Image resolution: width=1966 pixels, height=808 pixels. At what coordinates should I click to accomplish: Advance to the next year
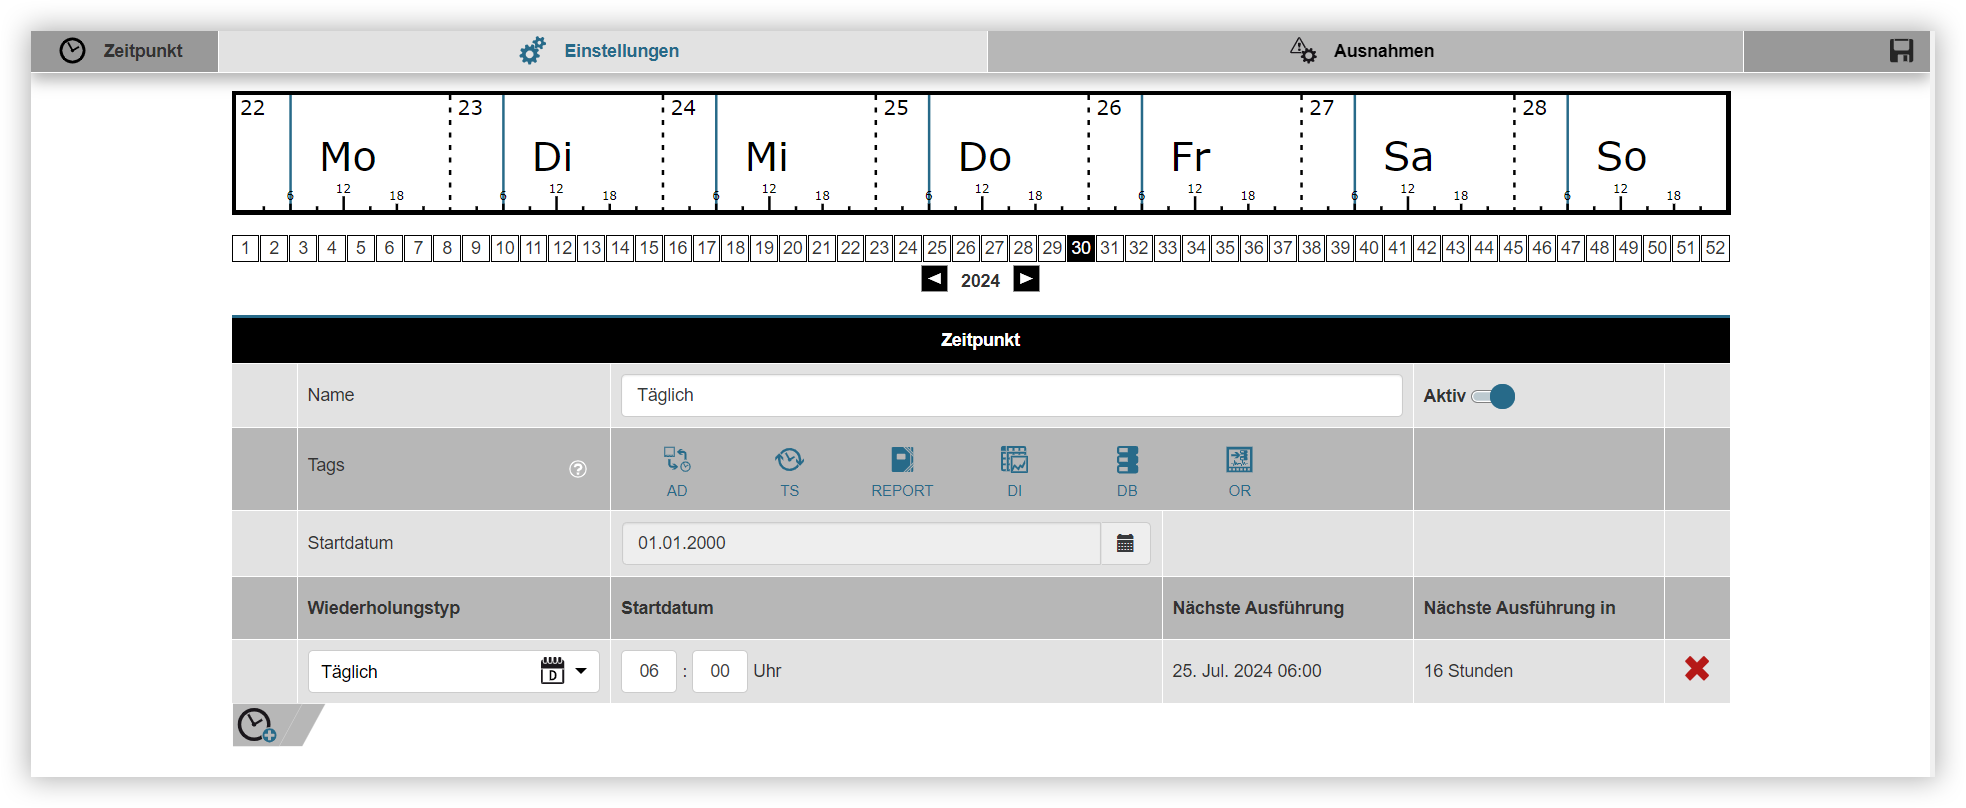(x=1026, y=279)
